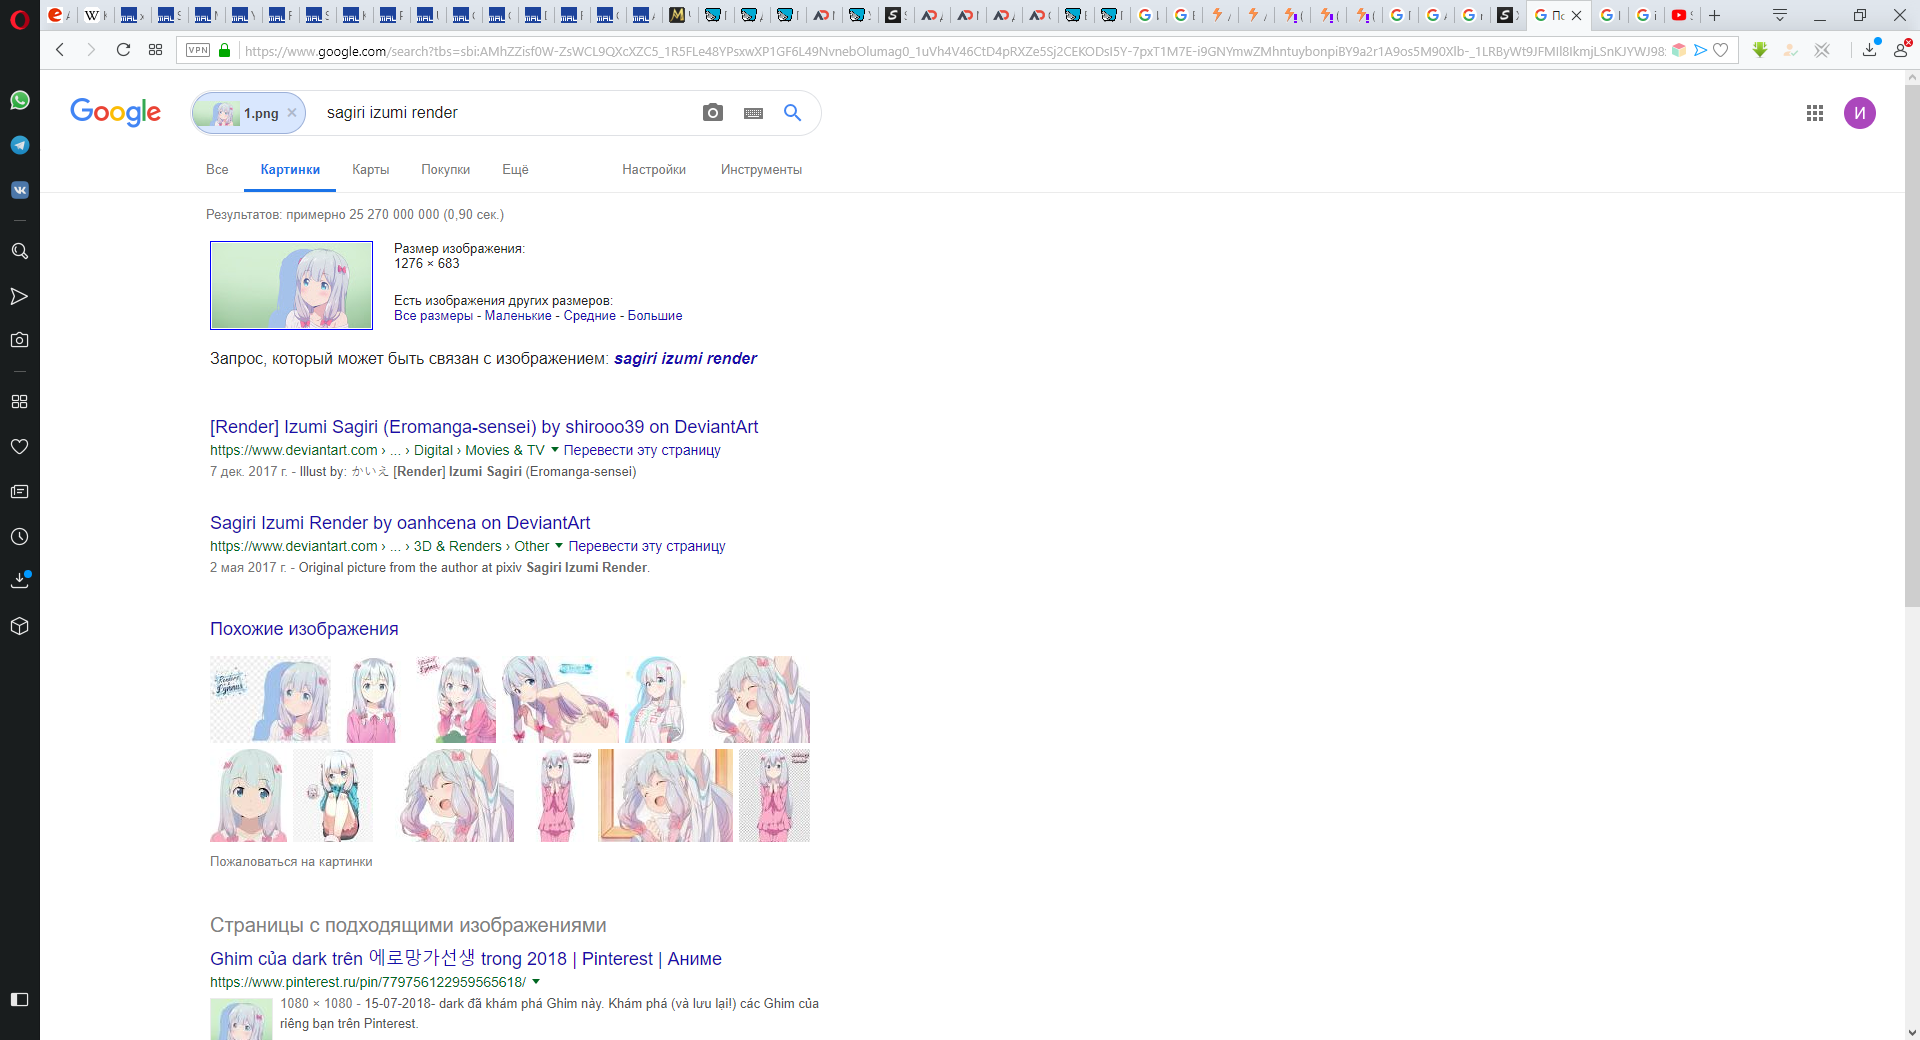Open History from the sidebar clock icon
The image size is (1920, 1040).
19,536
